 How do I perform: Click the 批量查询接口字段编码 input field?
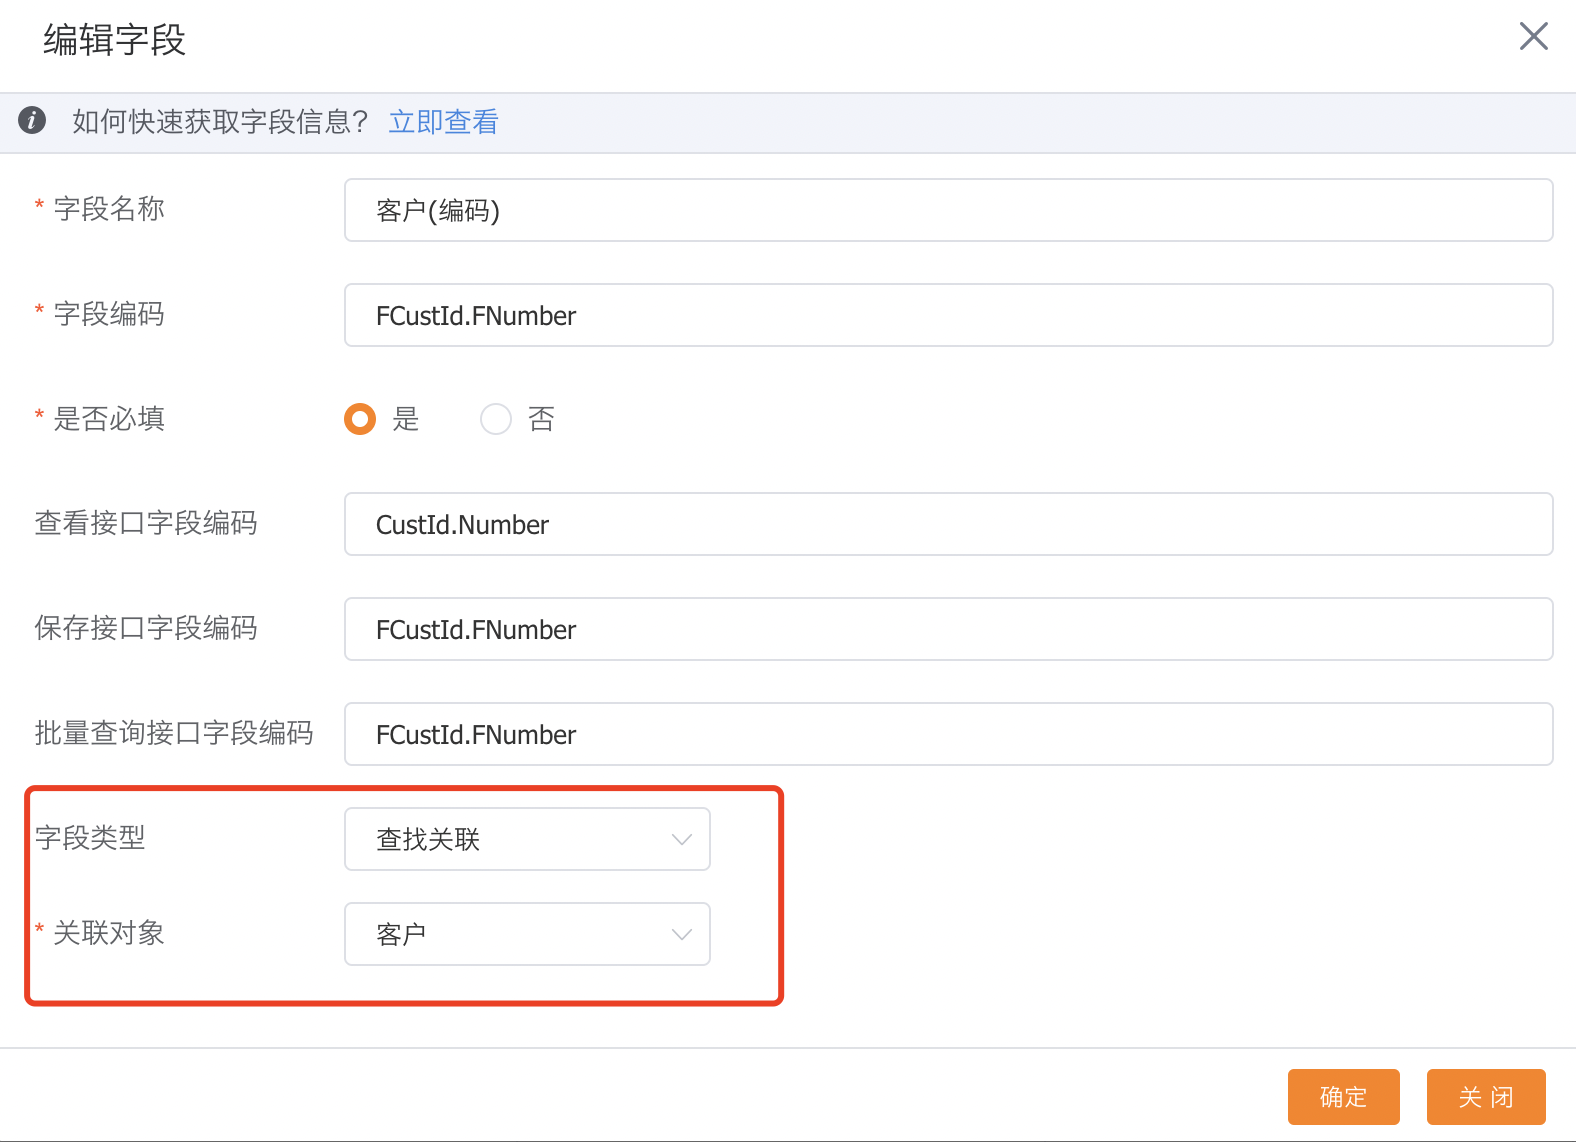pyautogui.click(x=948, y=734)
